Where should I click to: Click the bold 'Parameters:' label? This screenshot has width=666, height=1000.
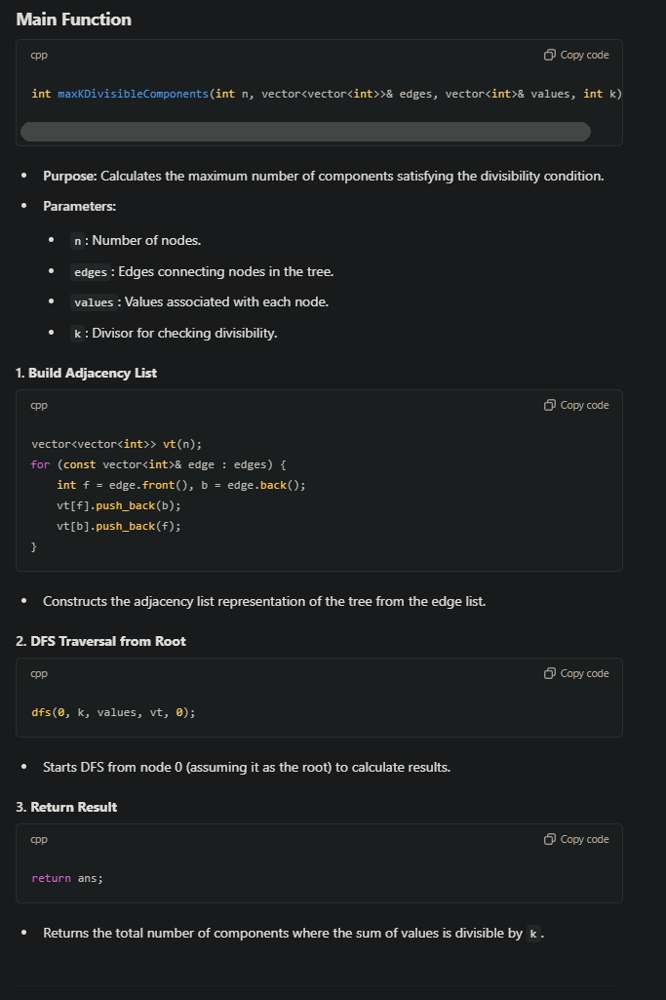pos(79,206)
